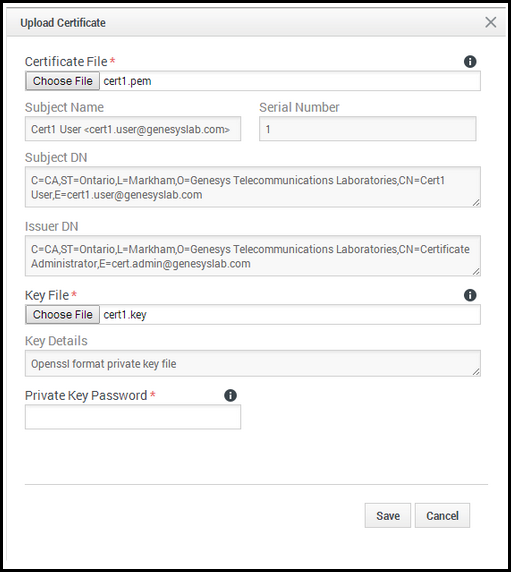Cancel the certificate upload

pyautogui.click(x=442, y=515)
